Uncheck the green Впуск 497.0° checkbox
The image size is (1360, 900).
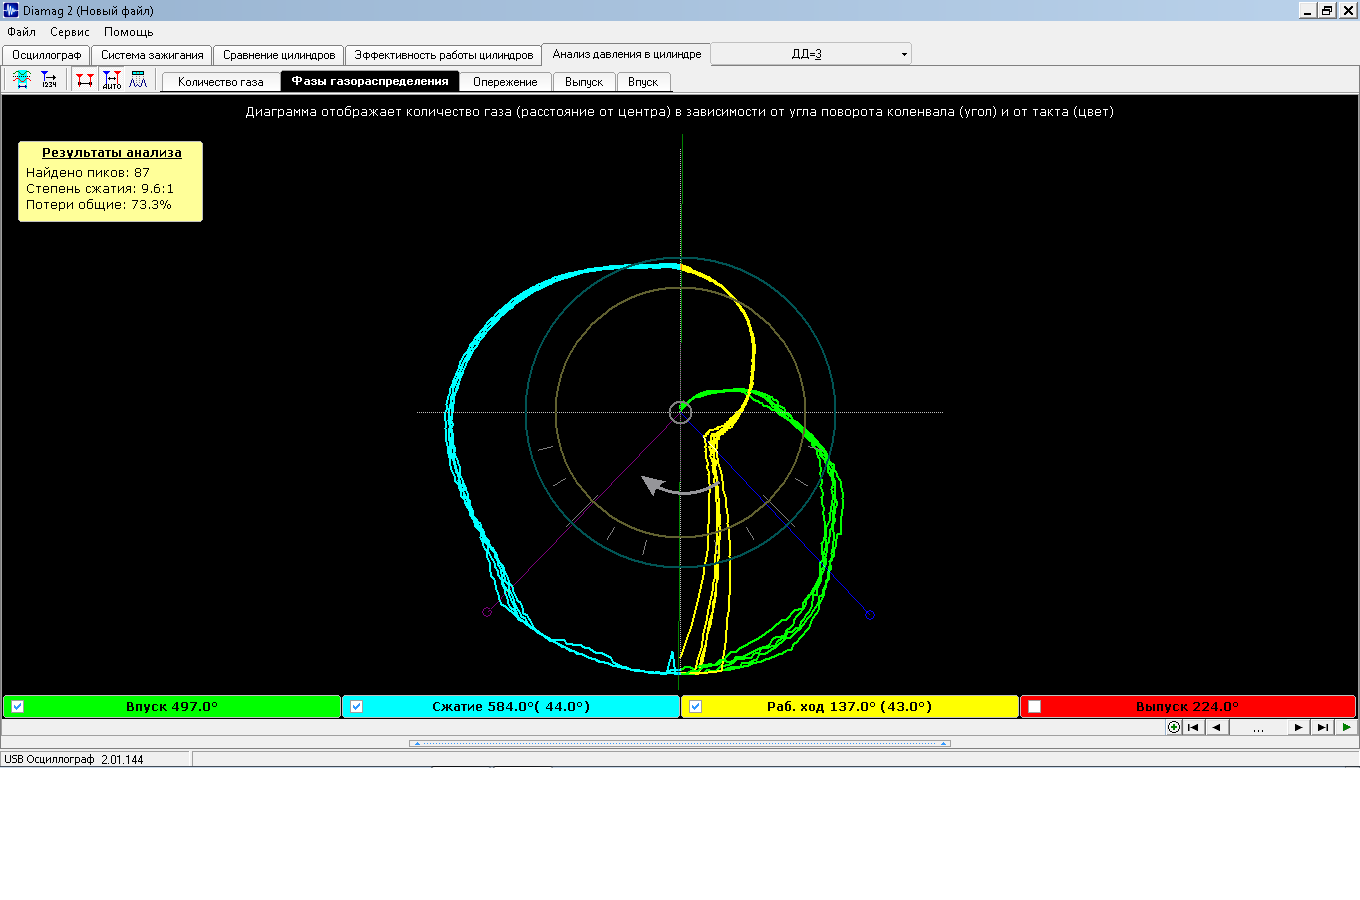pos(17,707)
